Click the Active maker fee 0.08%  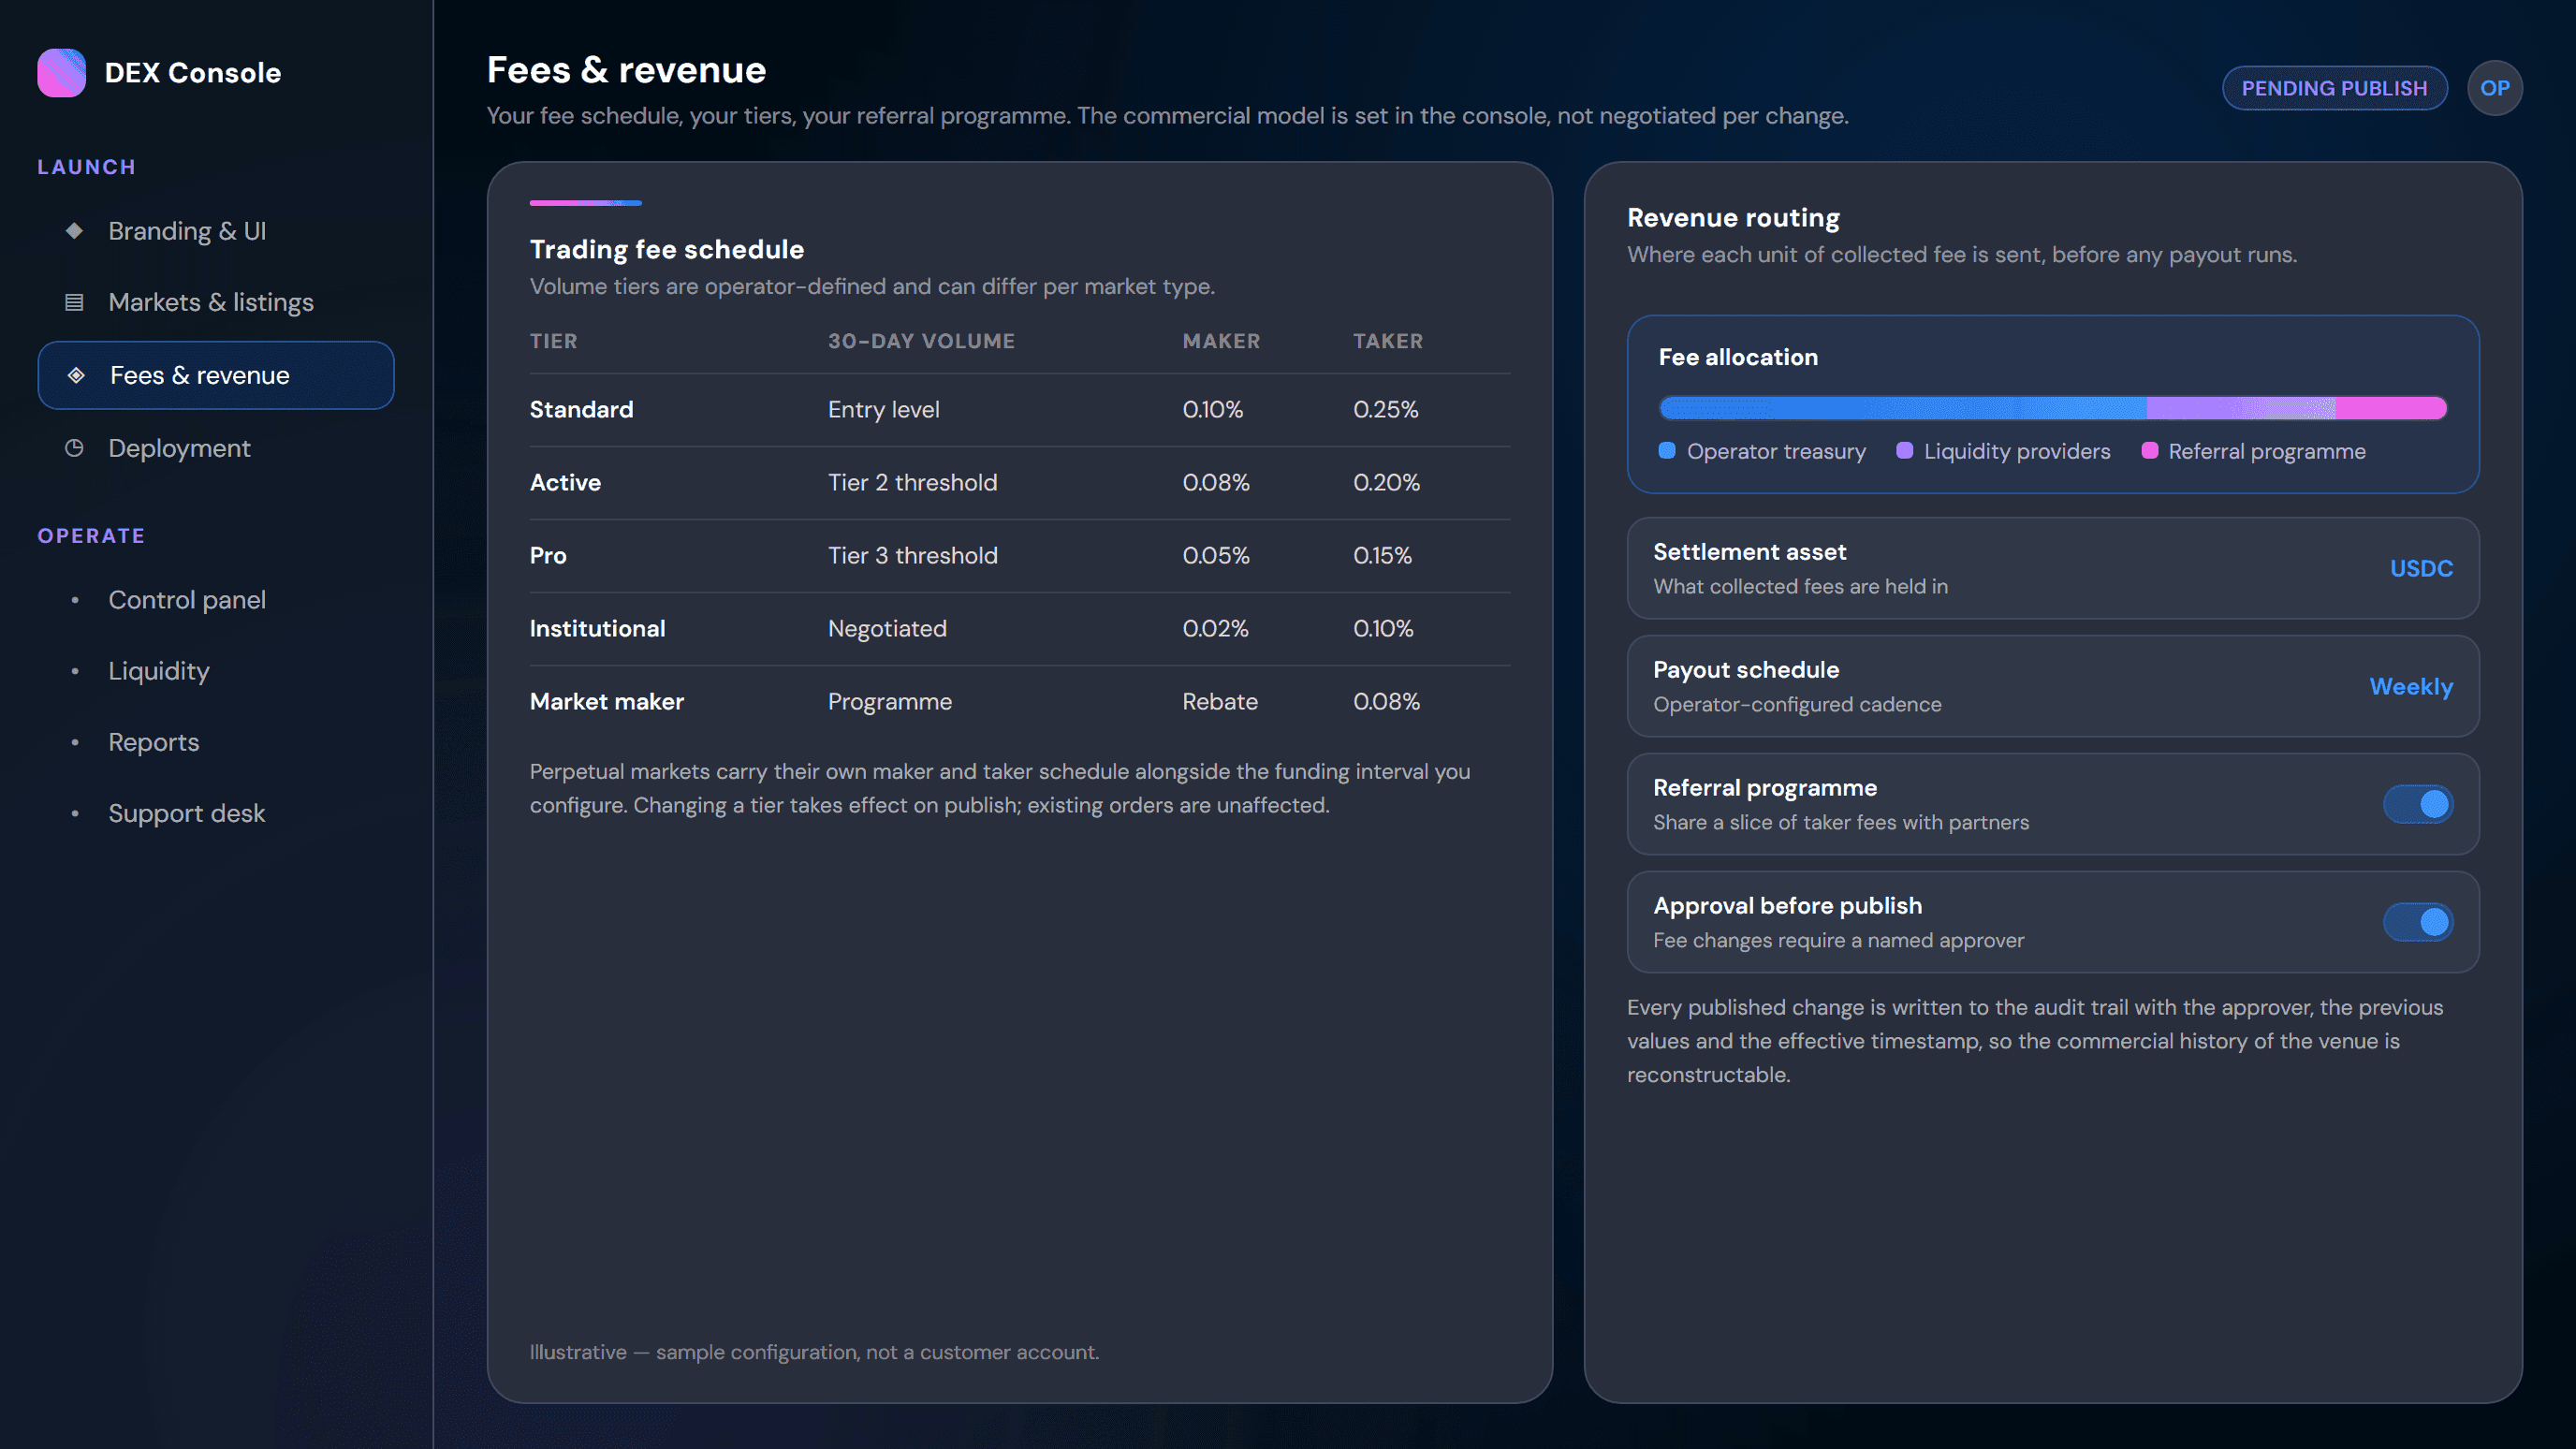coord(1216,482)
